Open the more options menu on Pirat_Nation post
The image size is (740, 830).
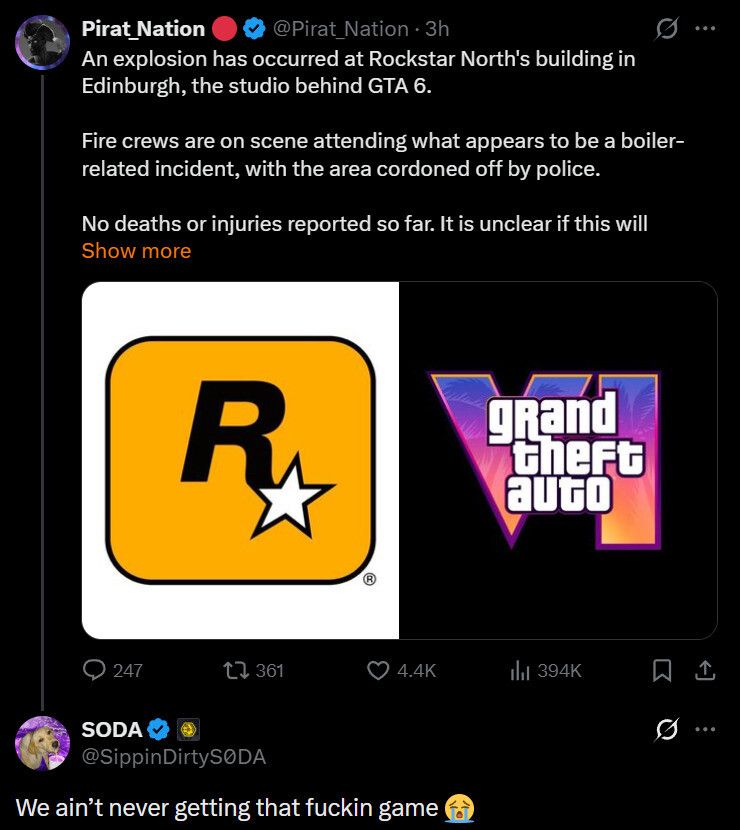coord(706,29)
